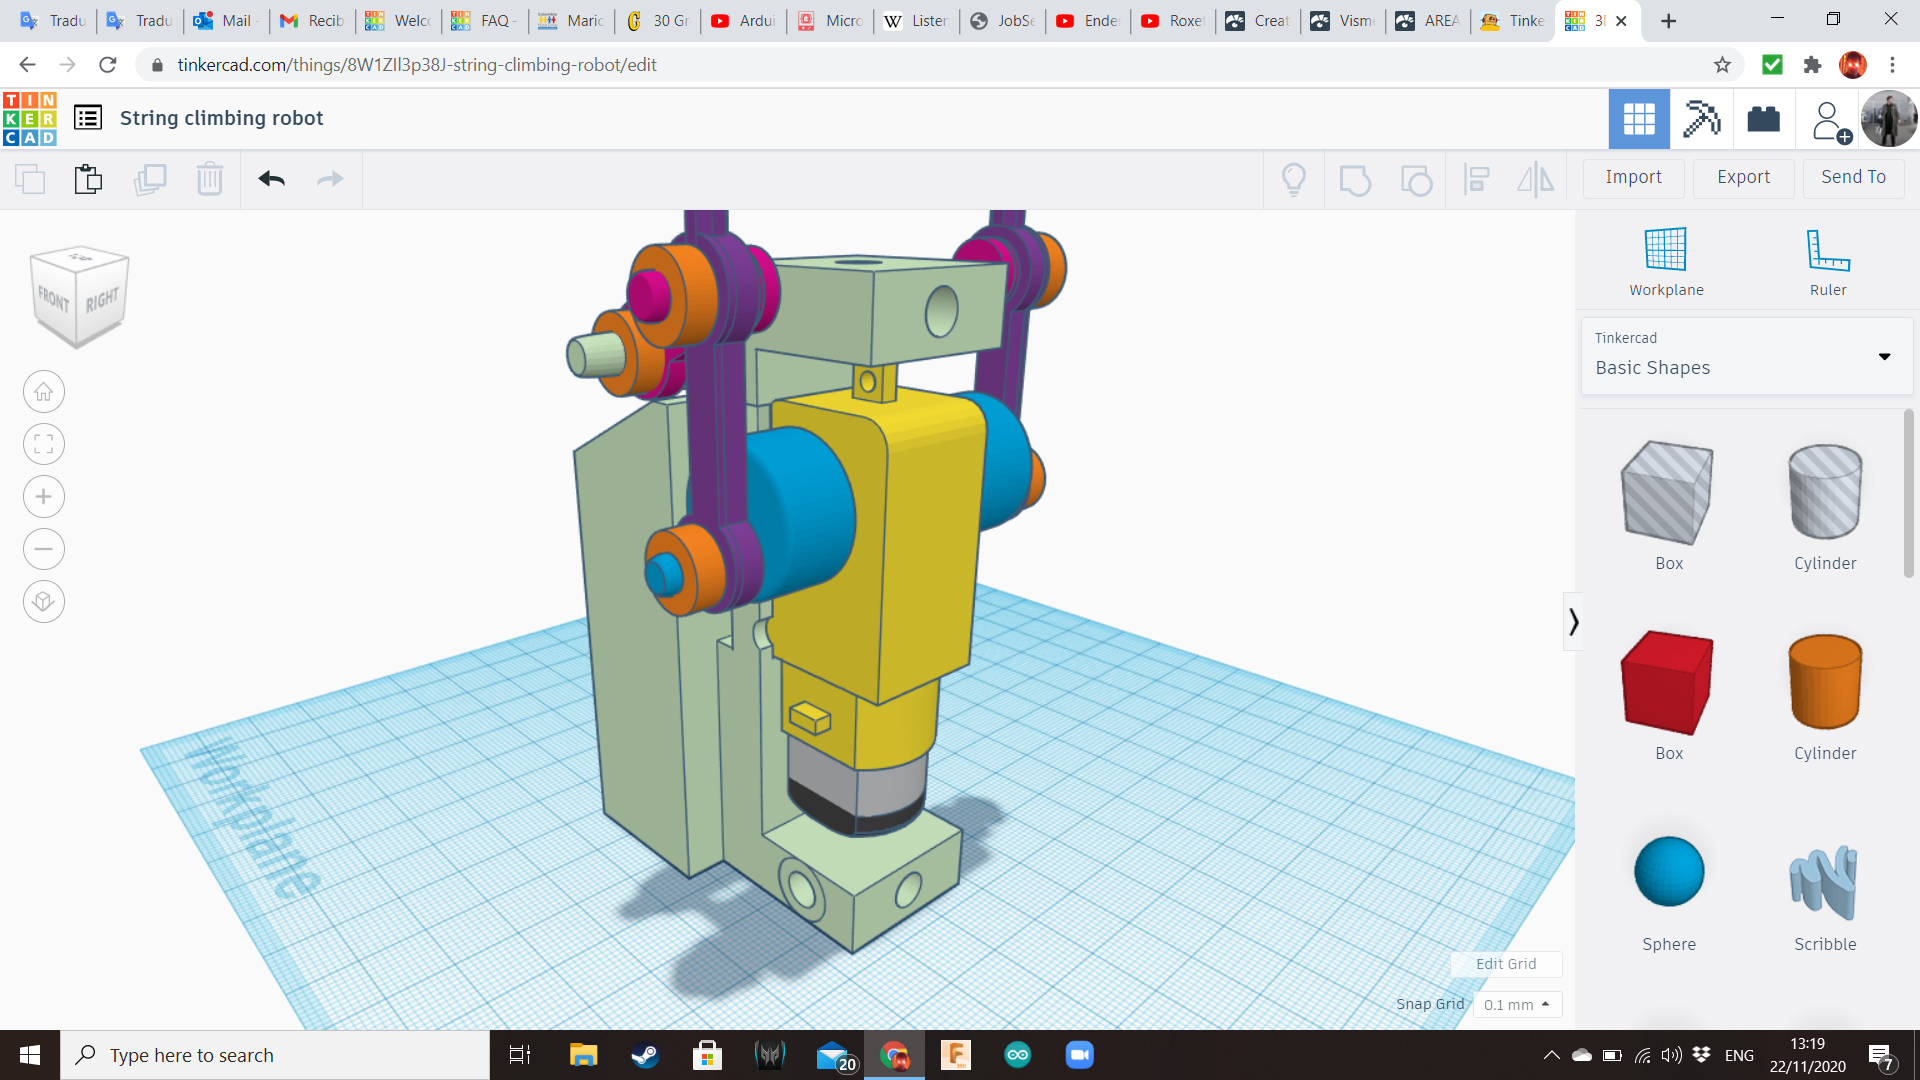Open the Snap Grid 0.1 mm dropdown
1920x1080 pixels.
click(x=1516, y=1004)
